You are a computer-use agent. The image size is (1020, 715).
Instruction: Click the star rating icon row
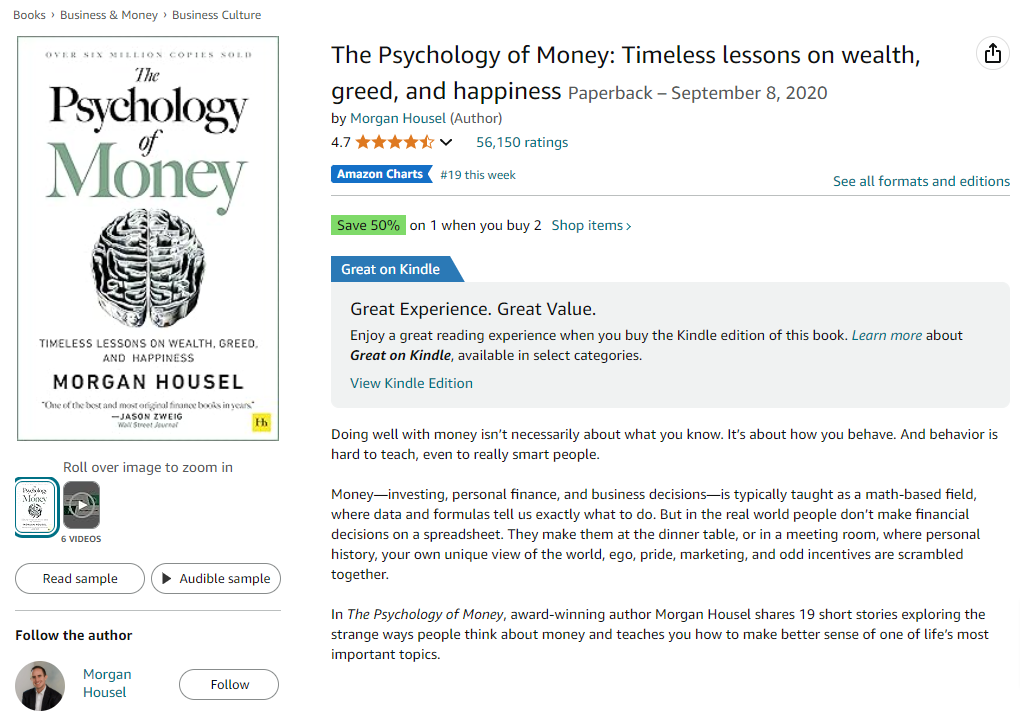click(395, 142)
